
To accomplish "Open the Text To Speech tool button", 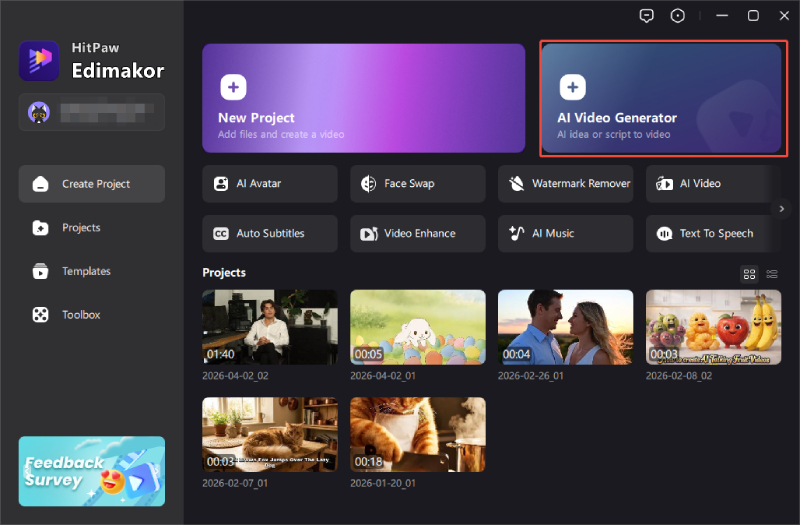I will (x=713, y=234).
